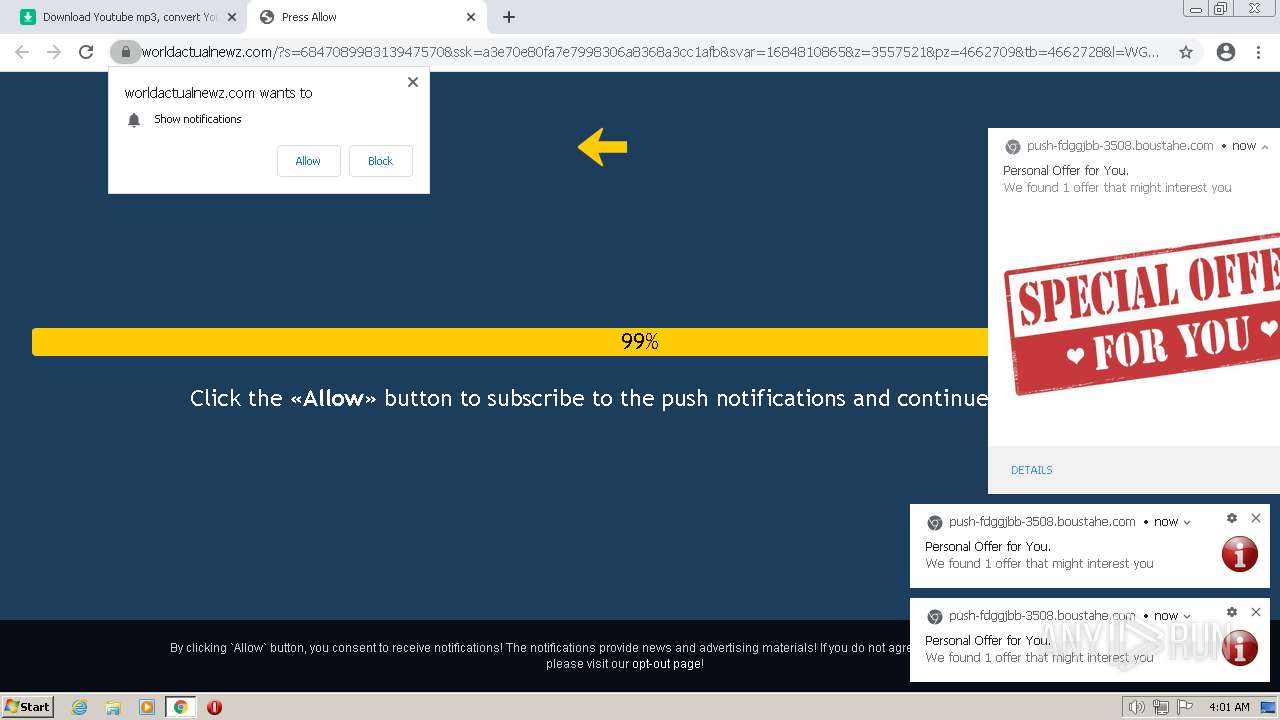Open the opt-out page link
The width and height of the screenshot is (1280, 720).
(667, 664)
